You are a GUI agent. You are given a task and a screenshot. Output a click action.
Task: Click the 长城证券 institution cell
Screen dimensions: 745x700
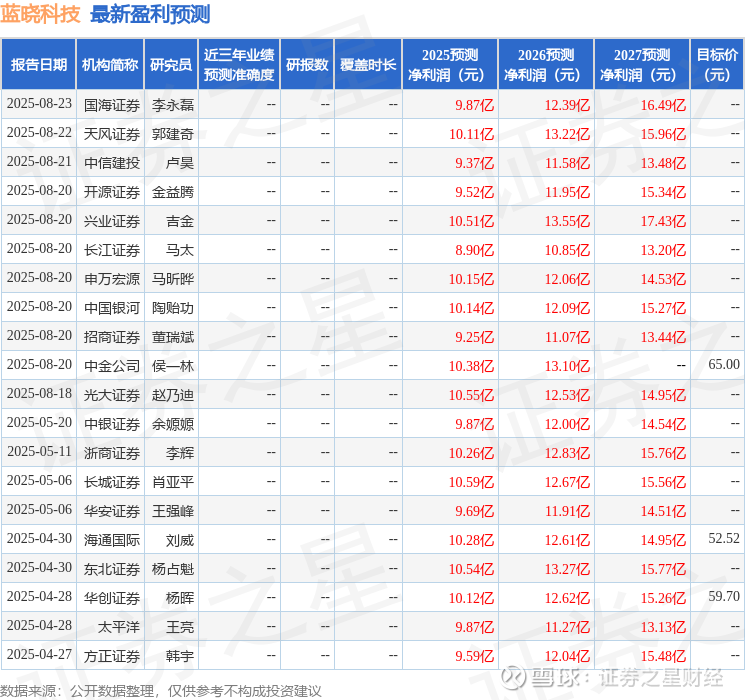(x=112, y=482)
